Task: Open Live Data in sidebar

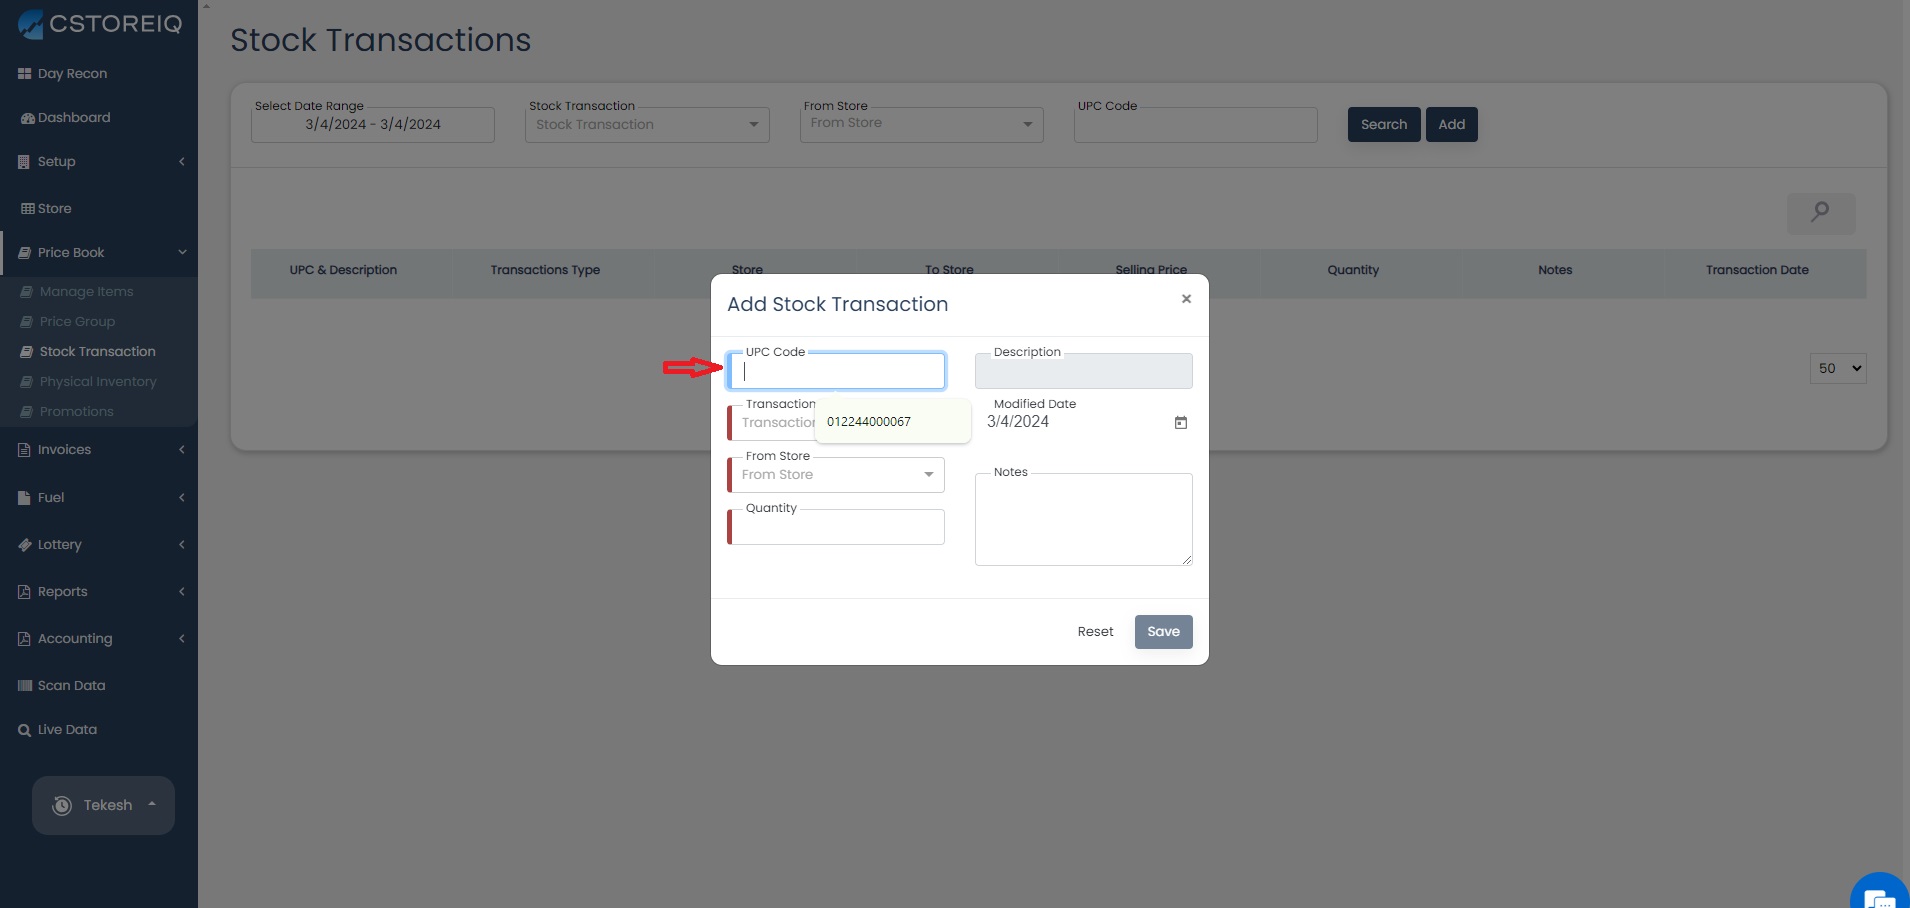Action: click(67, 730)
